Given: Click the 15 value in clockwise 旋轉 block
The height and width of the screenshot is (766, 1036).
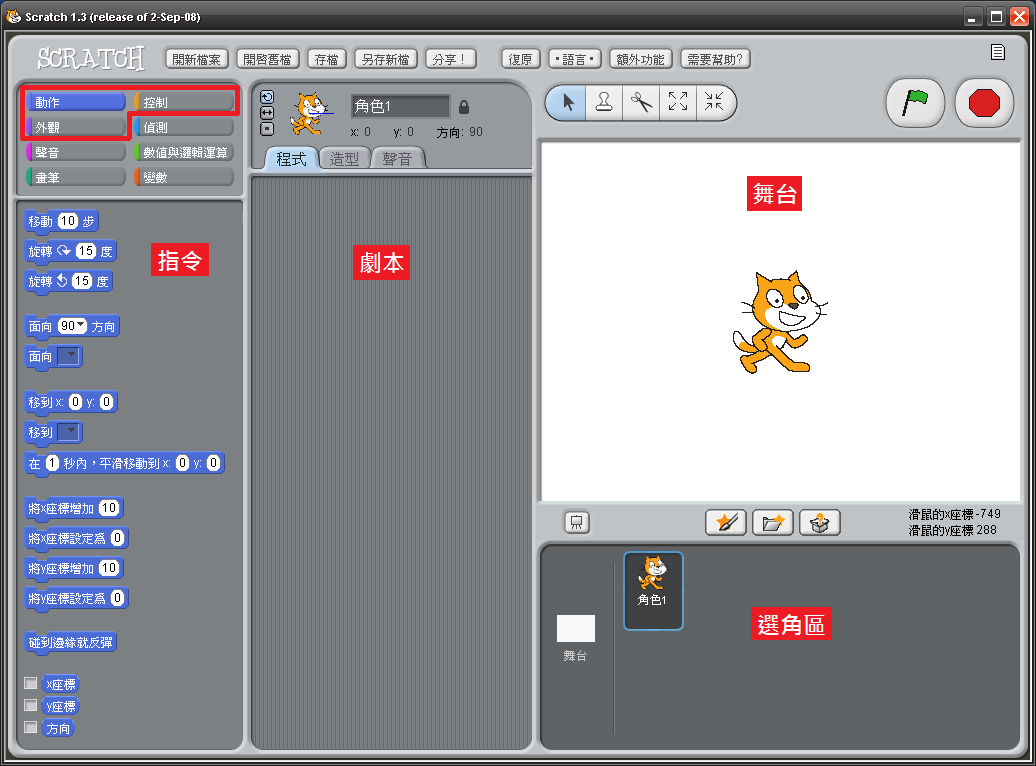Looking at the screenshot, I should [86, 250].
